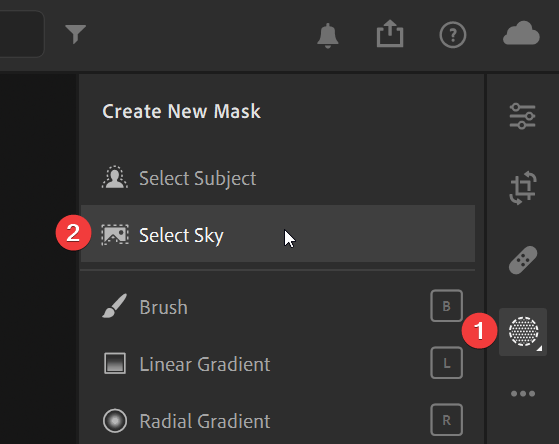
Task: Select the Healing bandage tool
Action: click(523, 260)
